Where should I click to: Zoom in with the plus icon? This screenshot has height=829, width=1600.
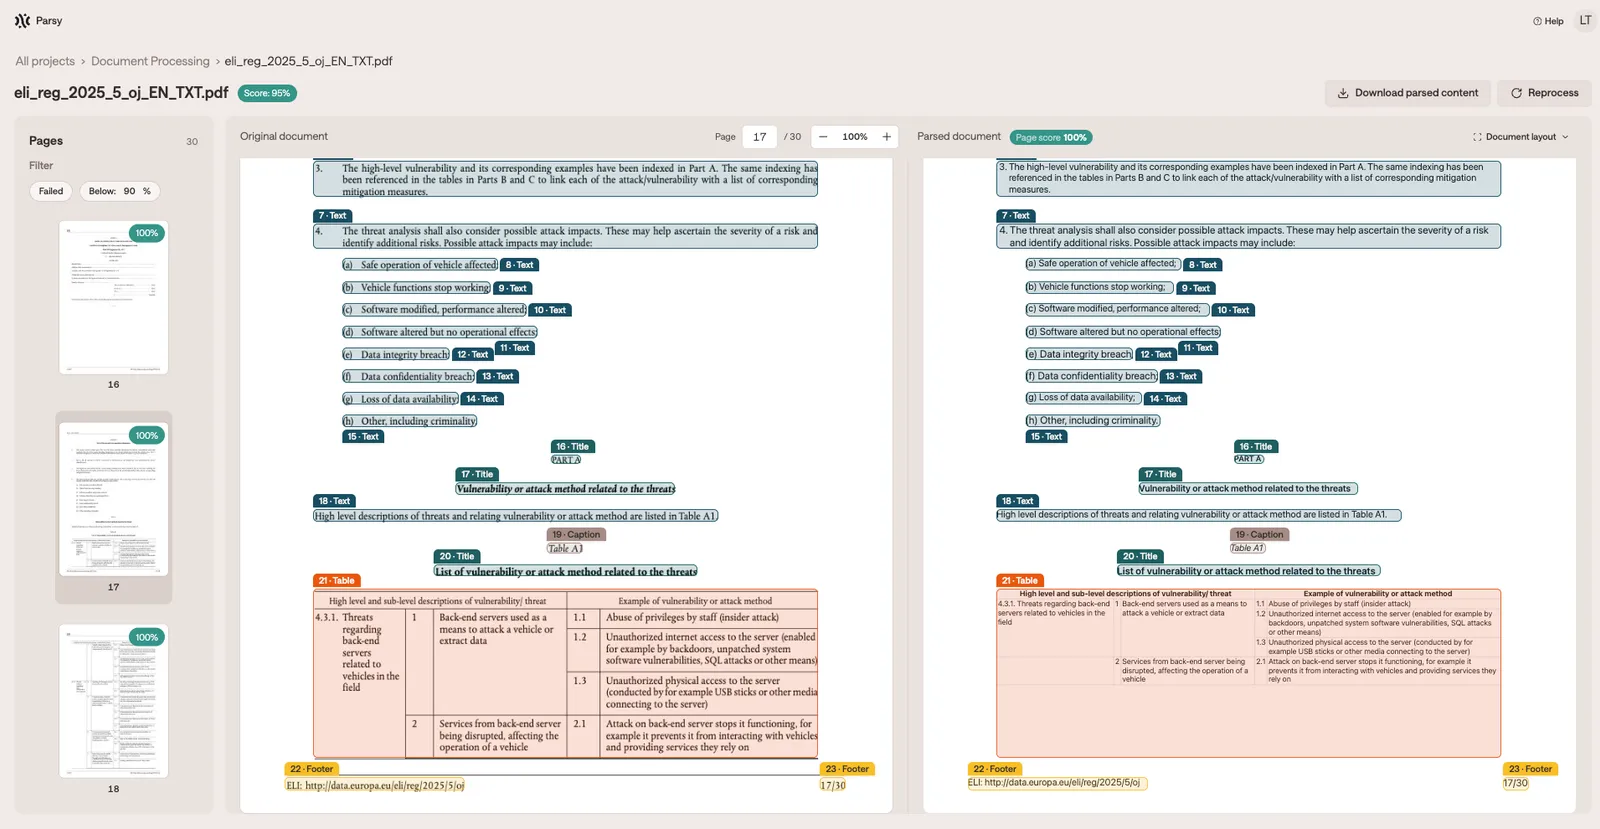click(x=886, y=137)
